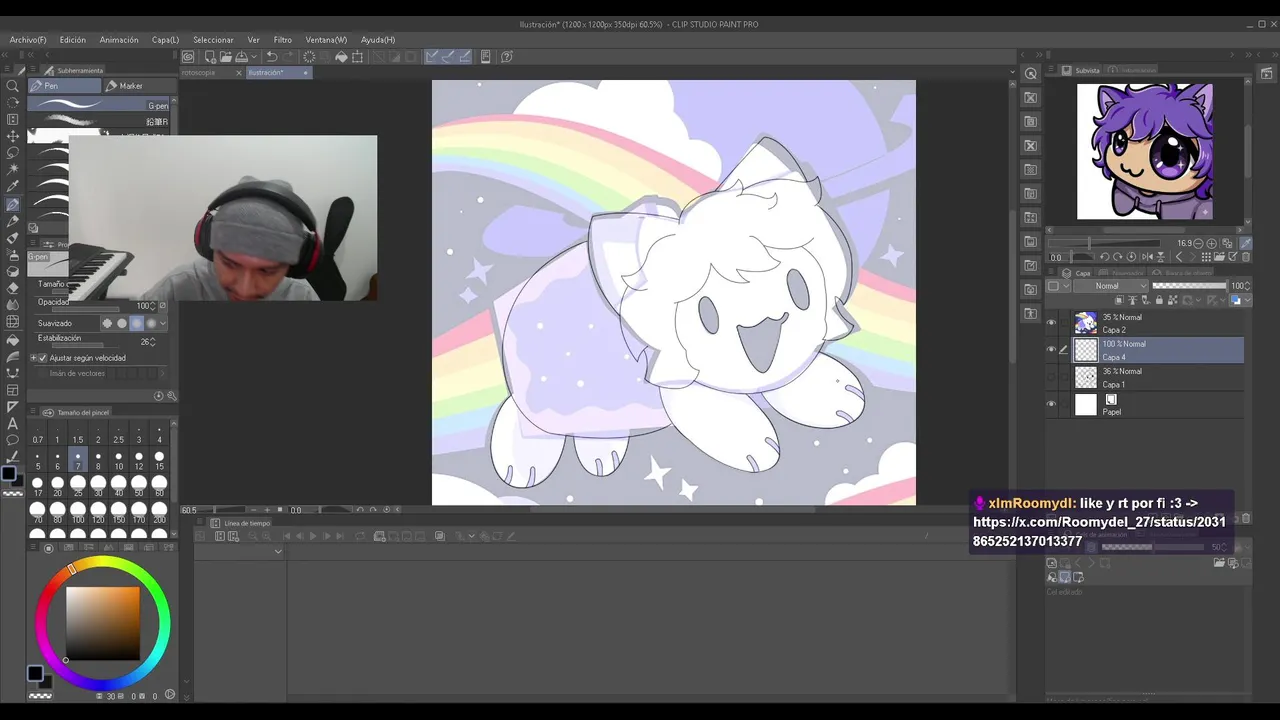This screenshot has width=1280, height=720.
Task: Select the Eraser tool in the toolbox
Action: [13, 288]
